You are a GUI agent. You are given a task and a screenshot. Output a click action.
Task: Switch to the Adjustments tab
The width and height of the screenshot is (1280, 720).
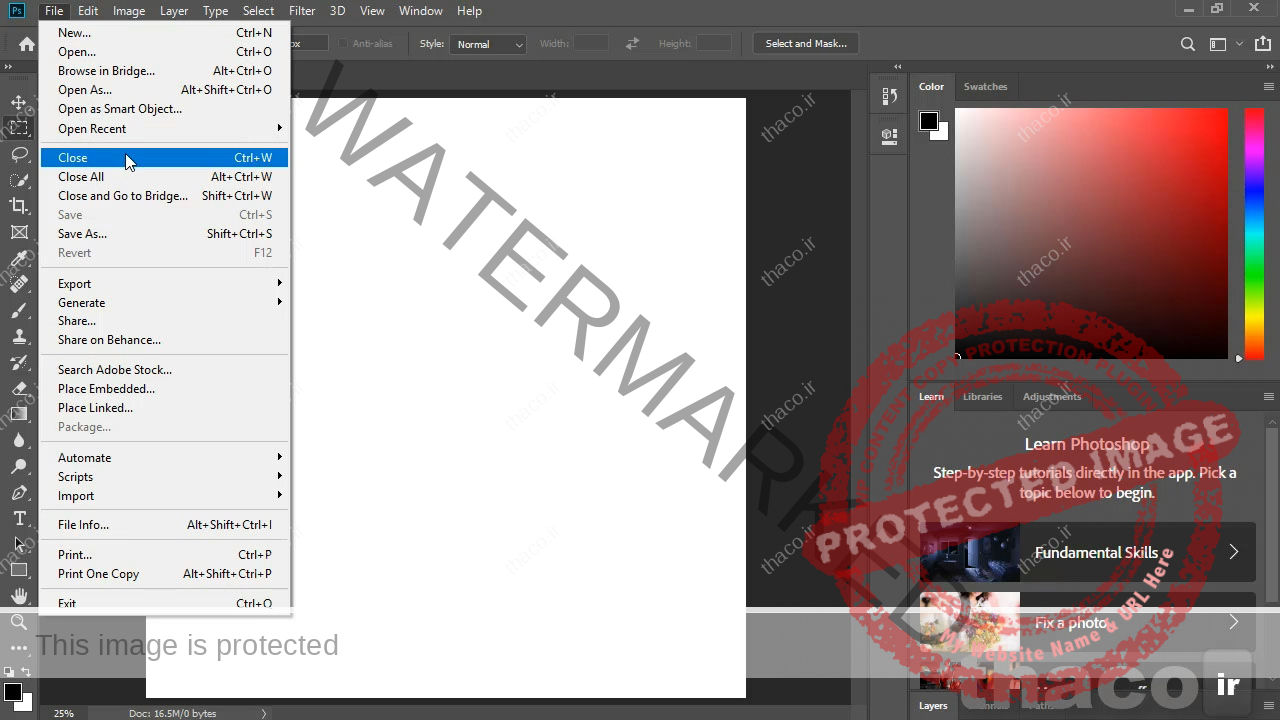point(1051,397)
